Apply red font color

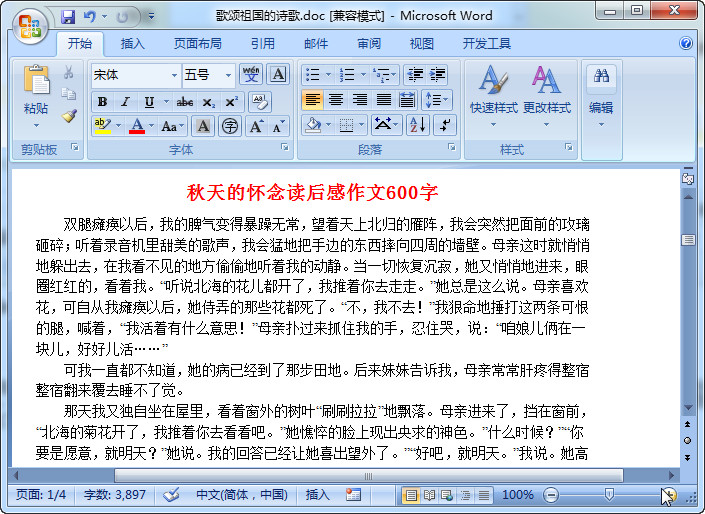[137, 126]
